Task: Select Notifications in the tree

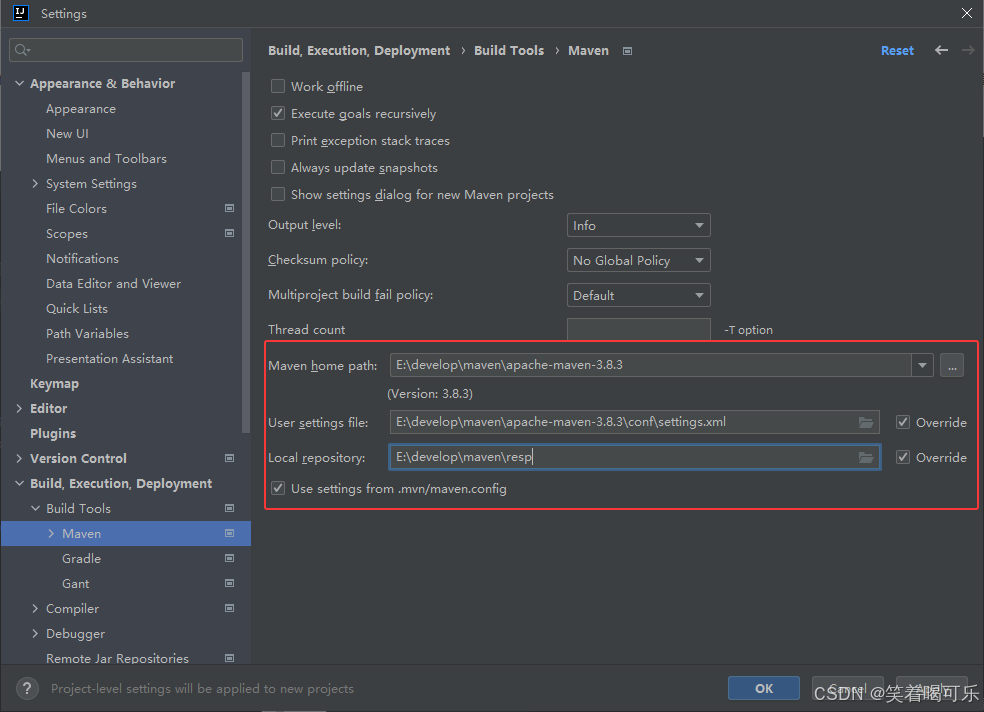Action: pyautogui.click(x=82, y=258)
